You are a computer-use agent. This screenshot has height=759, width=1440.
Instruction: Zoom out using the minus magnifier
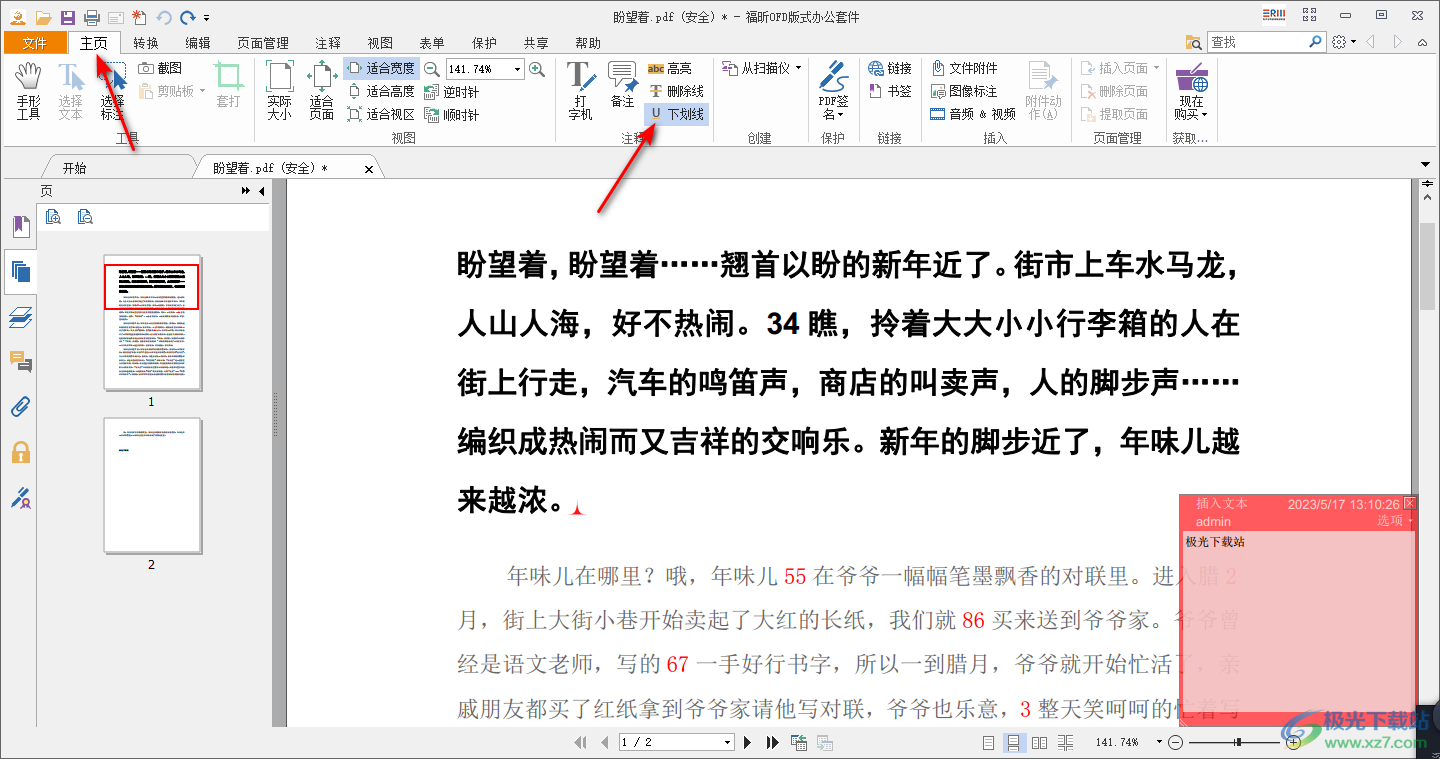click(431, 69)
